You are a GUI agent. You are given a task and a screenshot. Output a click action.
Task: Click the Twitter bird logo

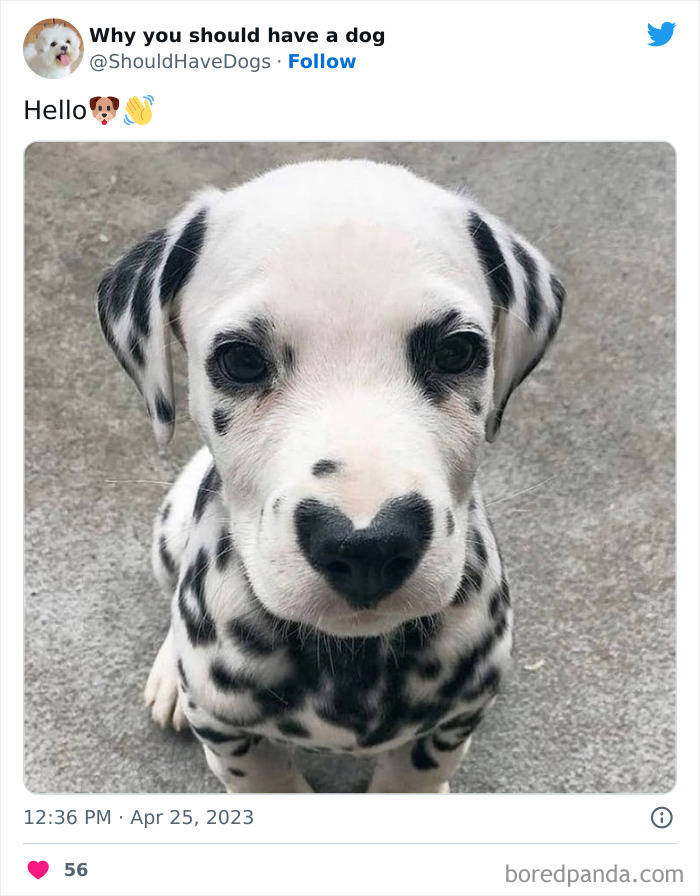[661, 34]
